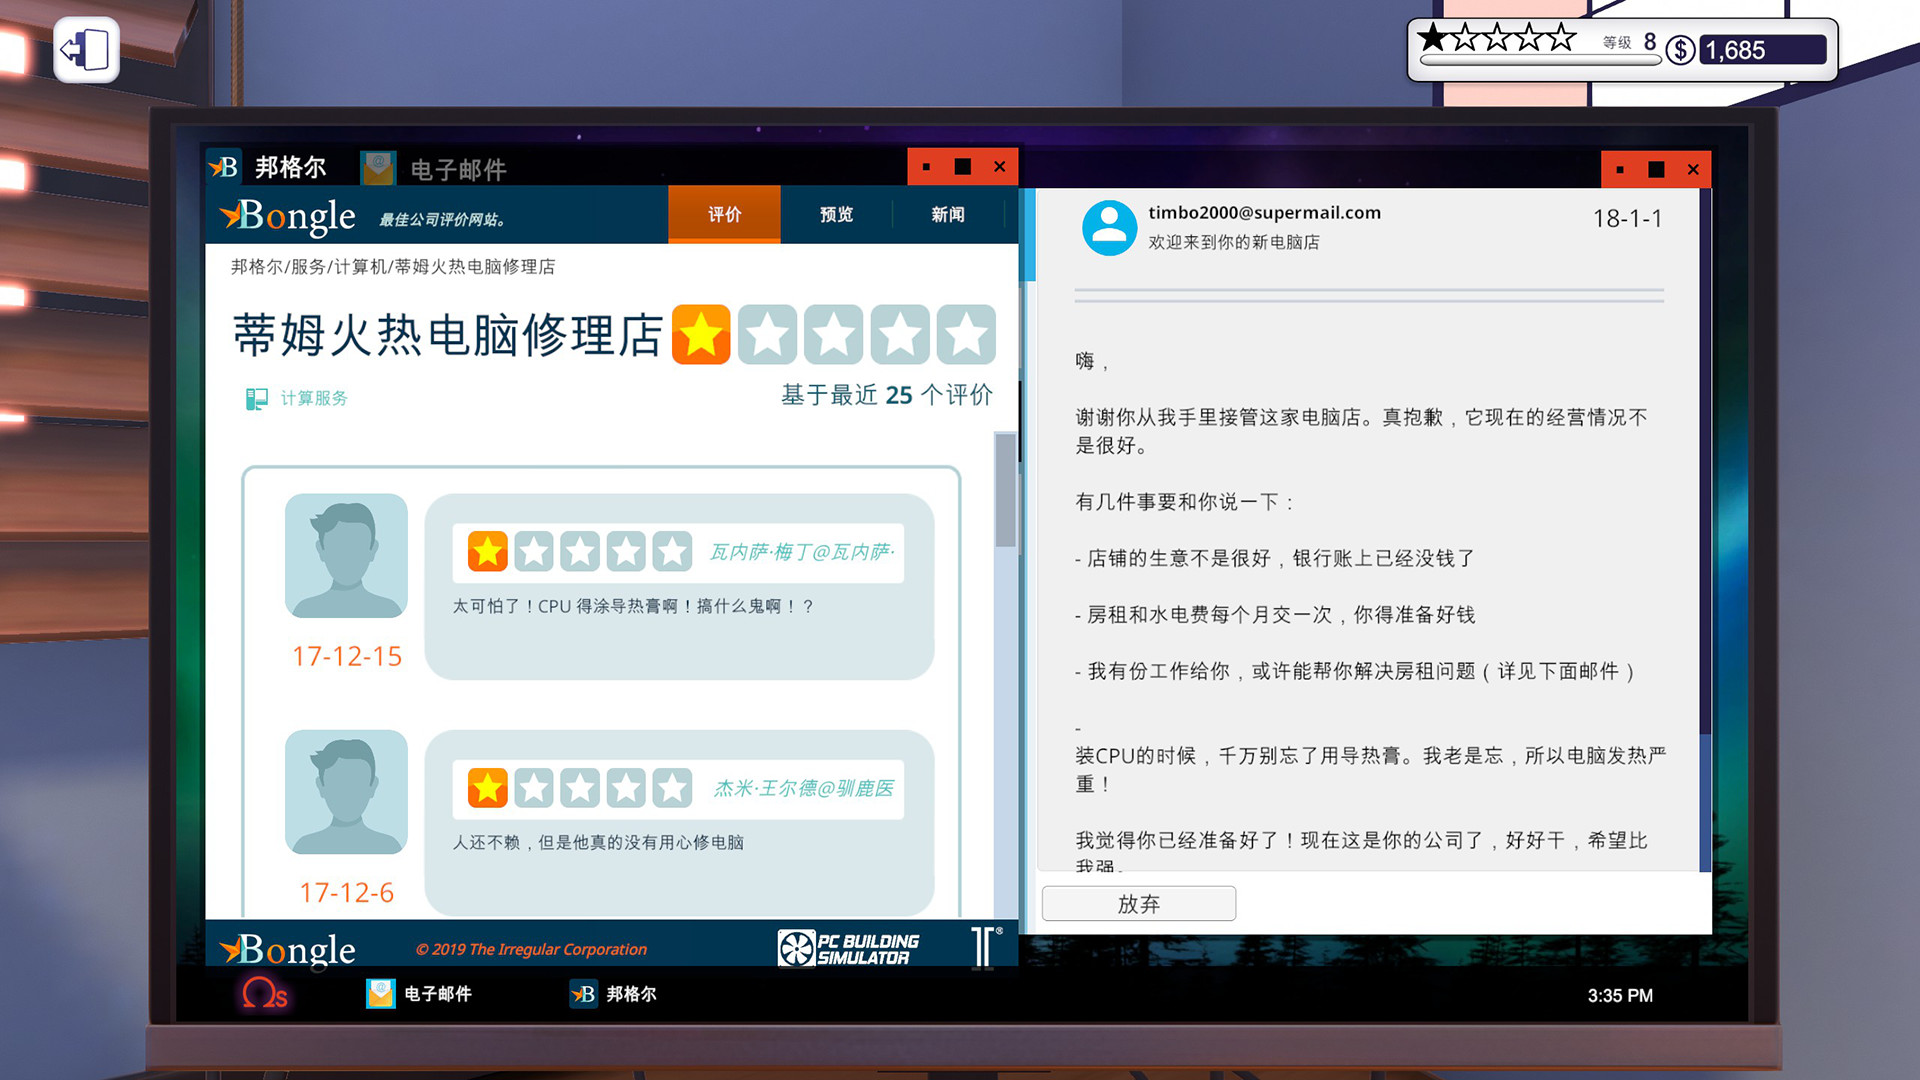Viewport: 1920px width, 1080px height.
Task: Minimize the Bongle browser window
Action: click(x=926, y=167)
